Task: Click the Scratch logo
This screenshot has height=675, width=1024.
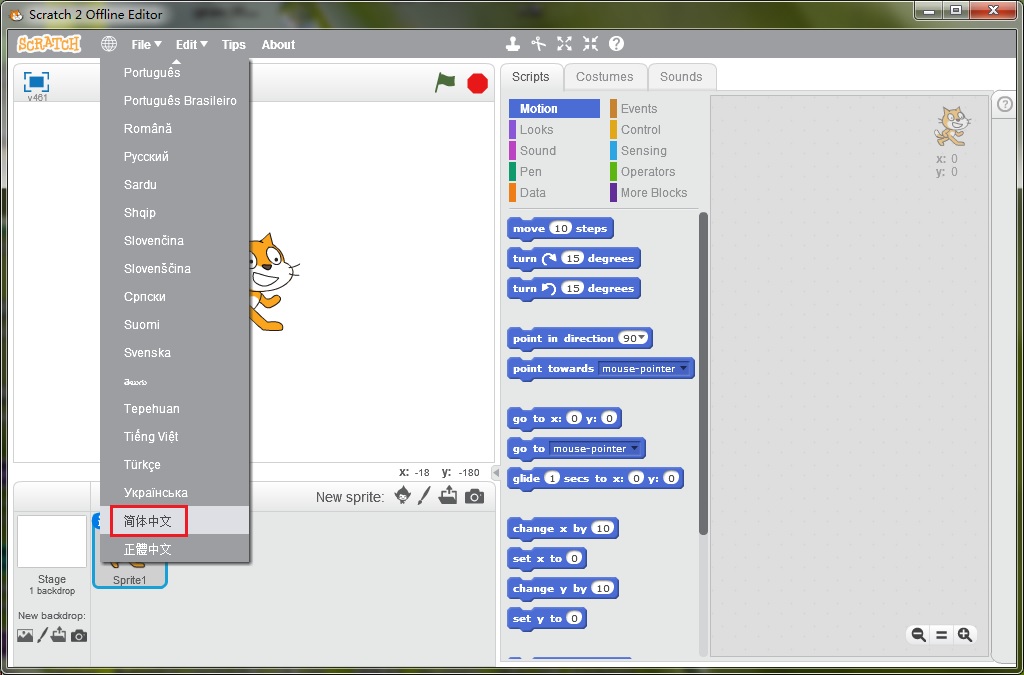Action: [x=49, y=44]
